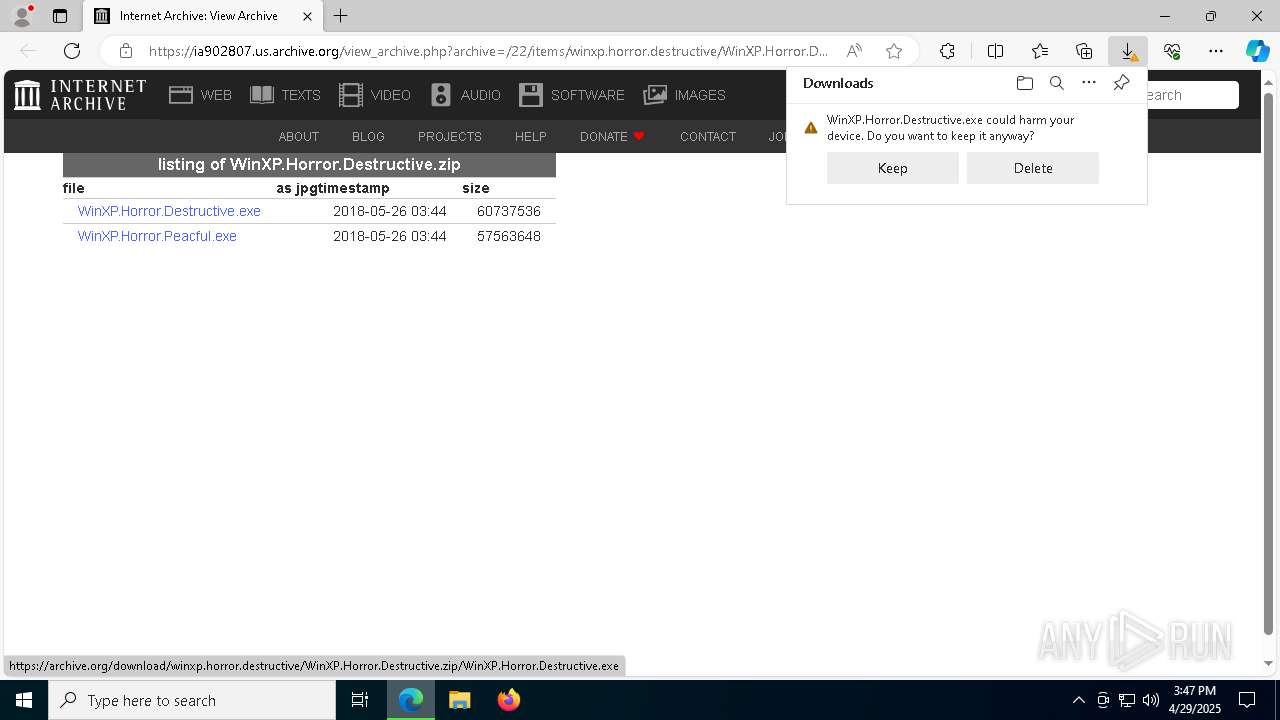
Task: Click the Downloads toolbar icon
Action: (x=1128, y=51)
